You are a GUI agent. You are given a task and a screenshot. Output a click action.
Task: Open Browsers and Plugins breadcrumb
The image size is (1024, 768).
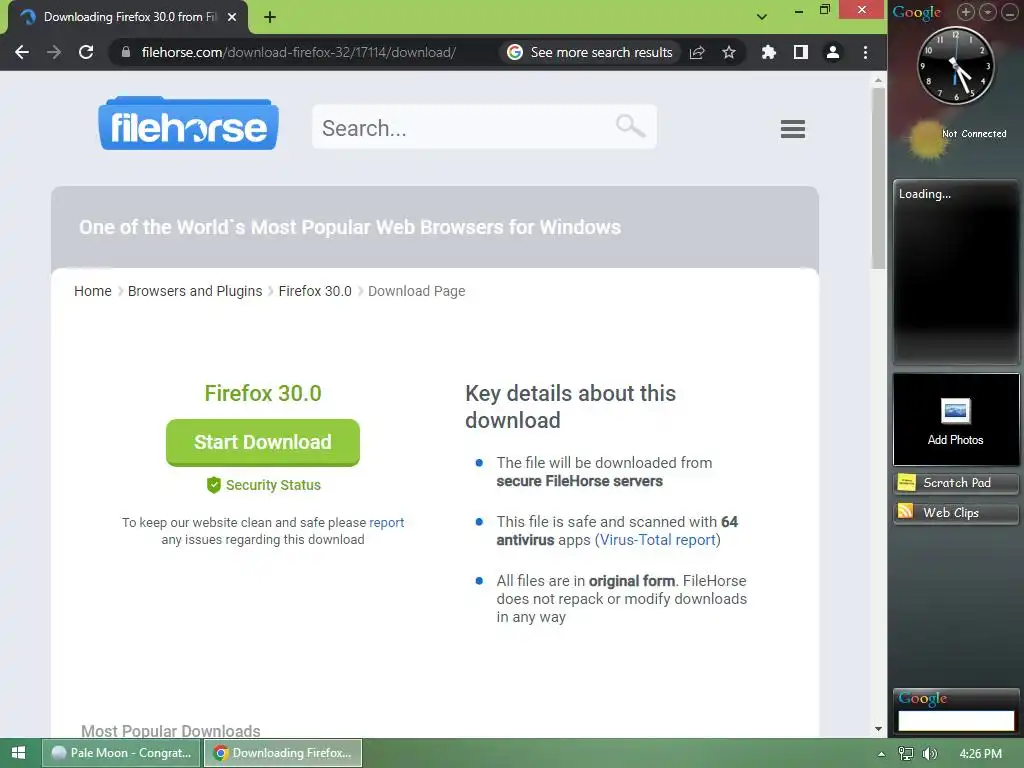[195, 291]
